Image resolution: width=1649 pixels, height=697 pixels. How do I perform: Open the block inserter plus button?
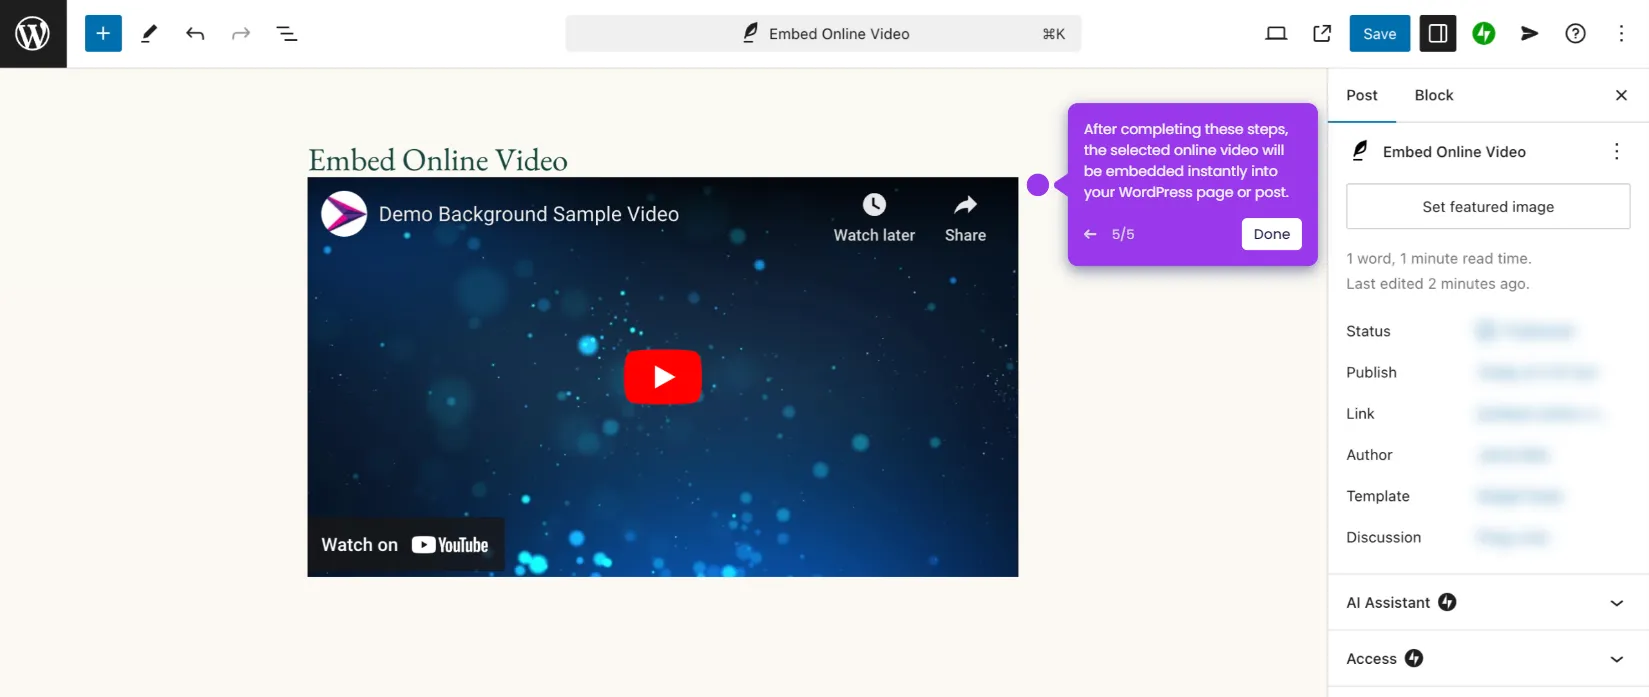[x=103, y=34]
